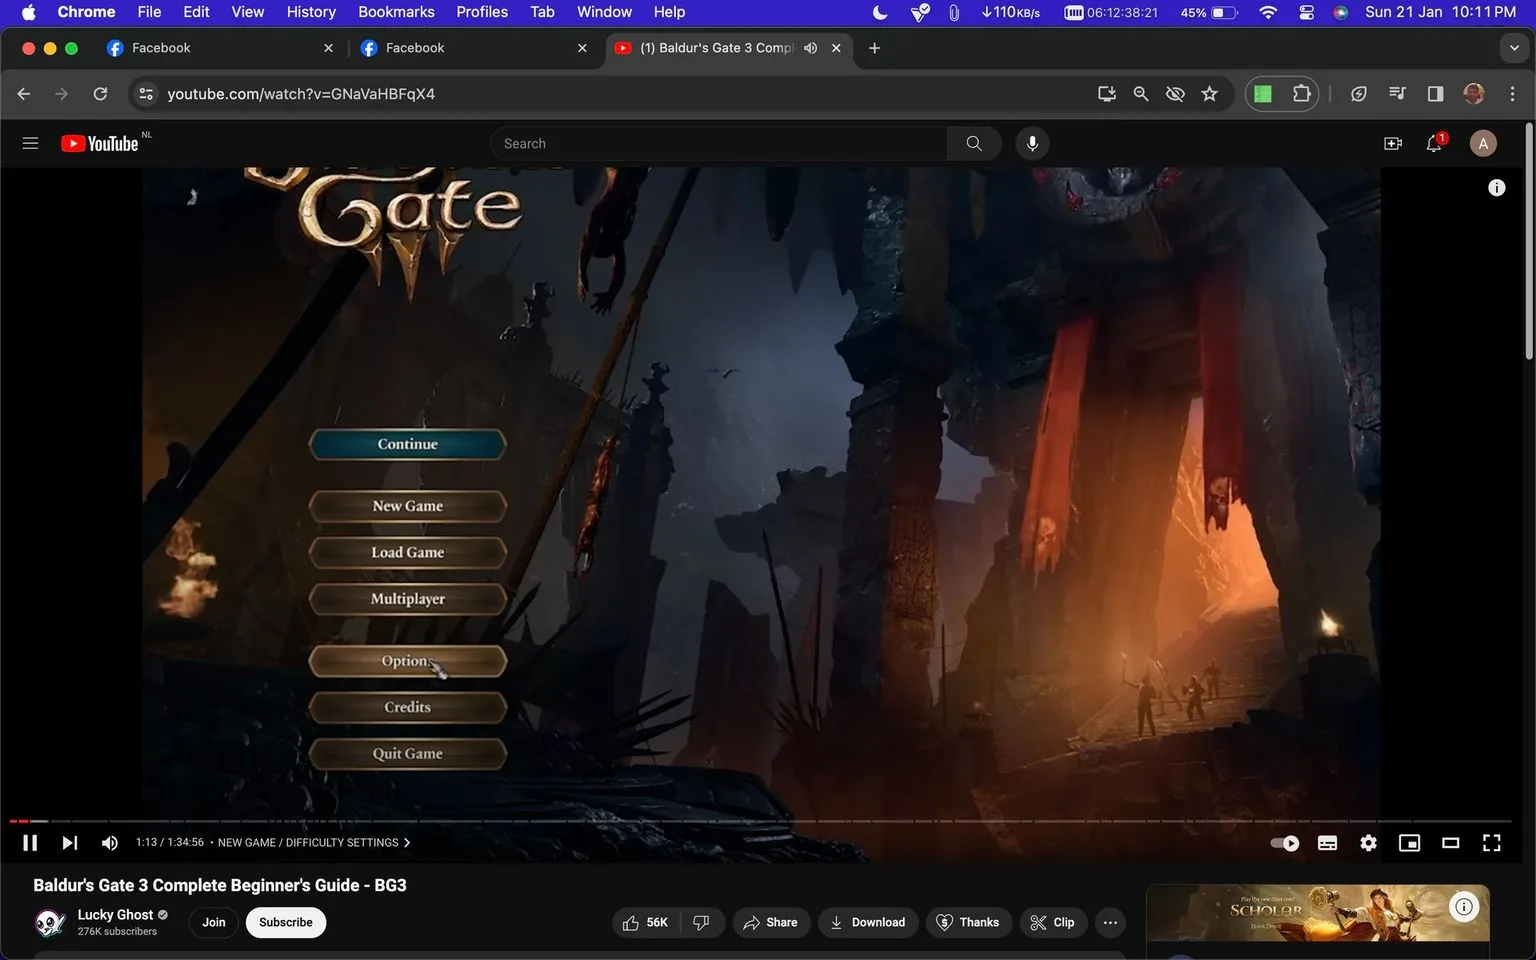This screenshot has height=960, width=1536.
Task: Open the Create video icon
Action: coord(1392,143)
